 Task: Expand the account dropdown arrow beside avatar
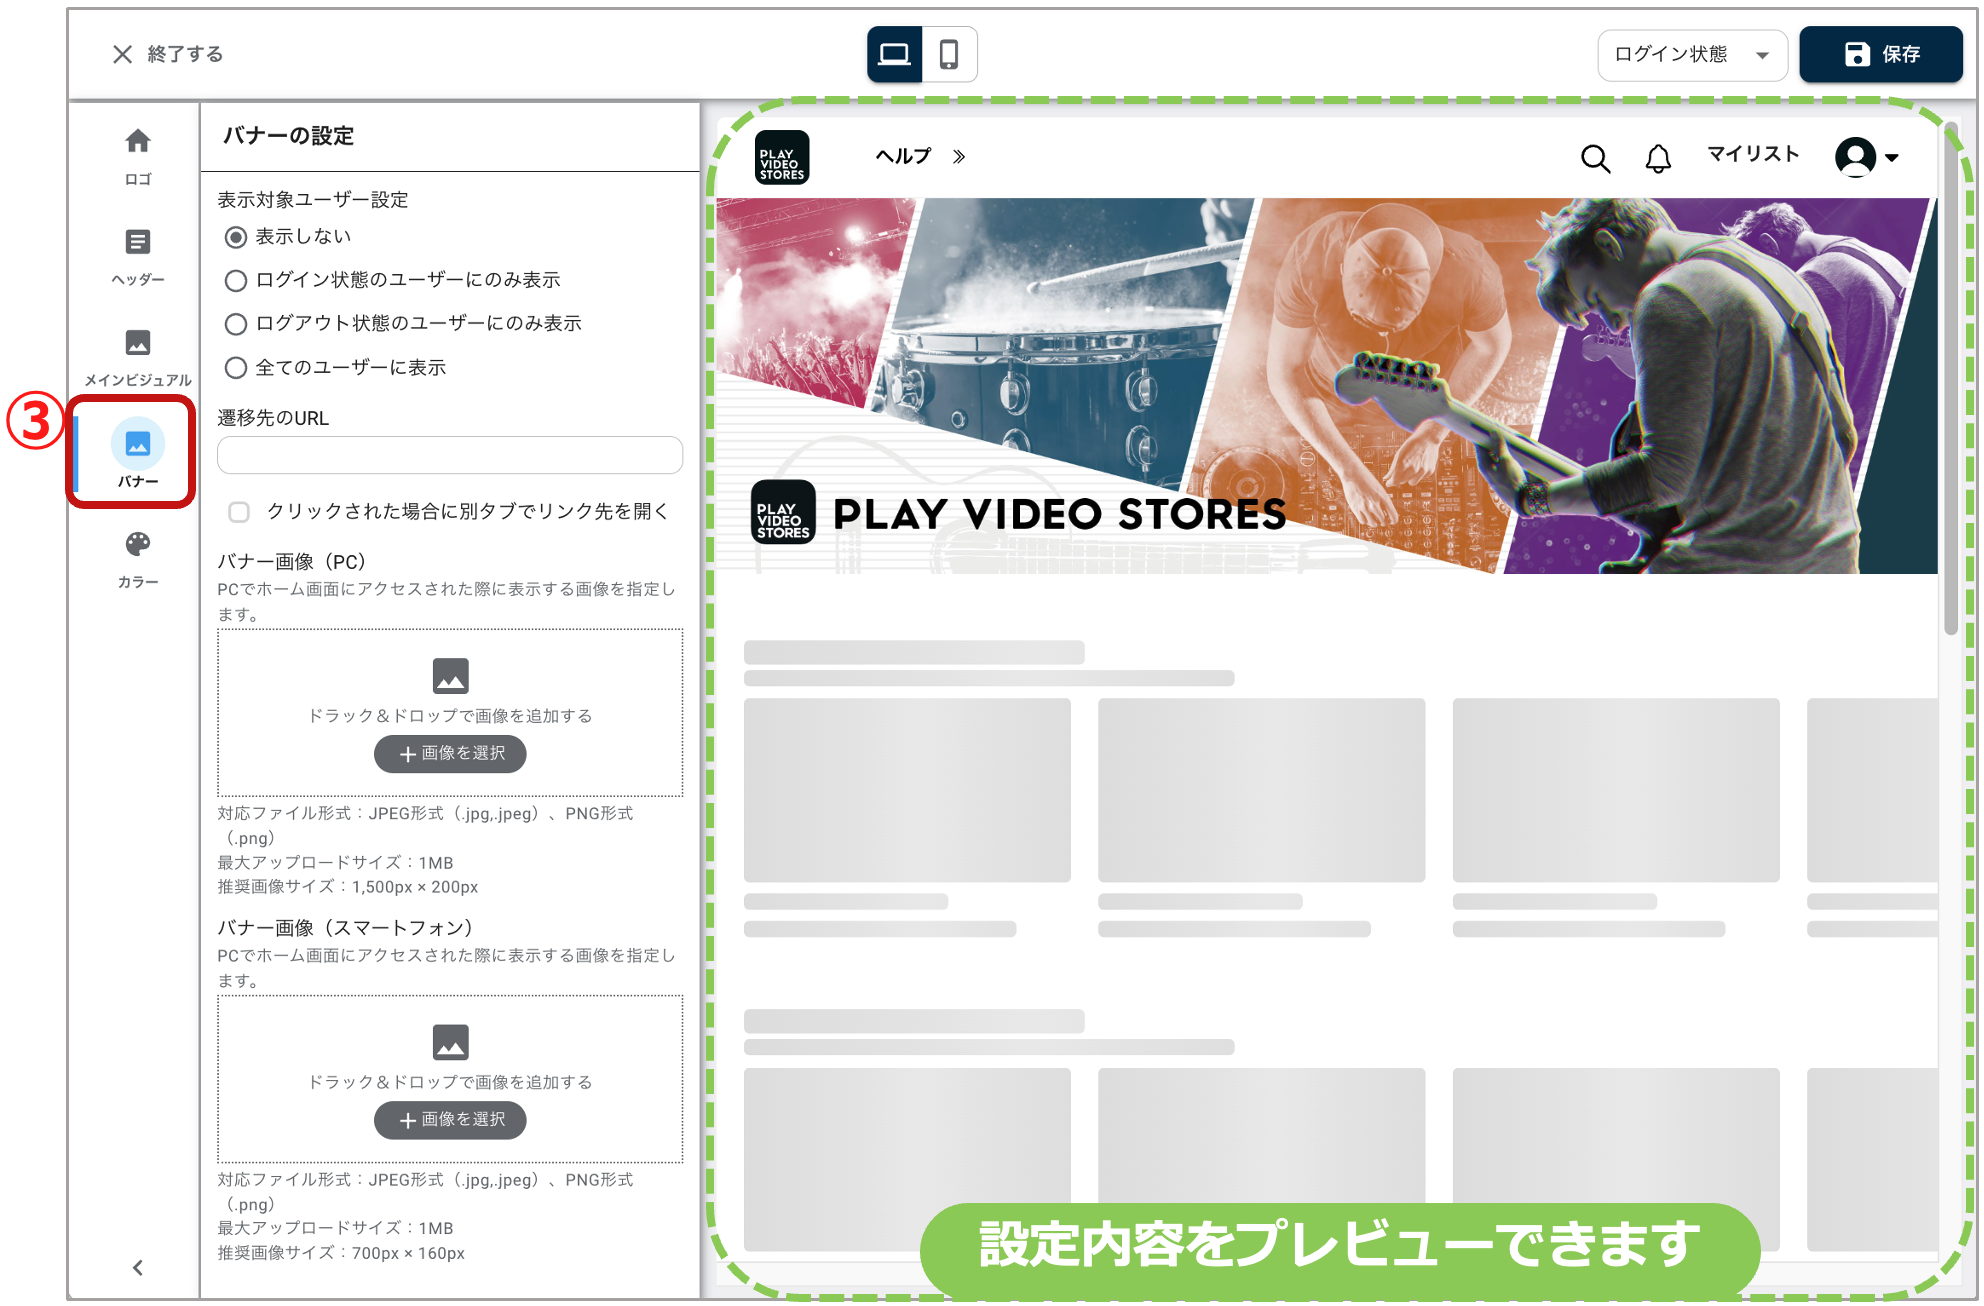point(1892,158)
